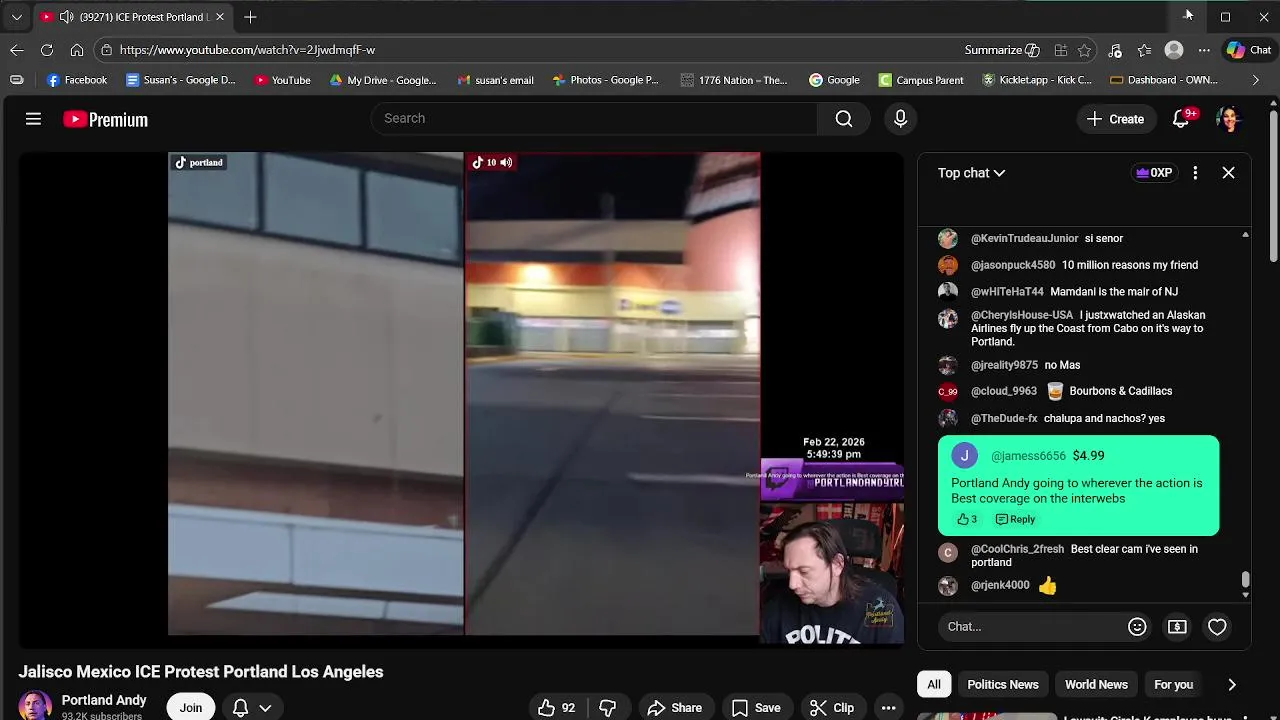The image size is (1280, 720).
Task: Open the Portland Andy channel name link
Action: [104, 700]
